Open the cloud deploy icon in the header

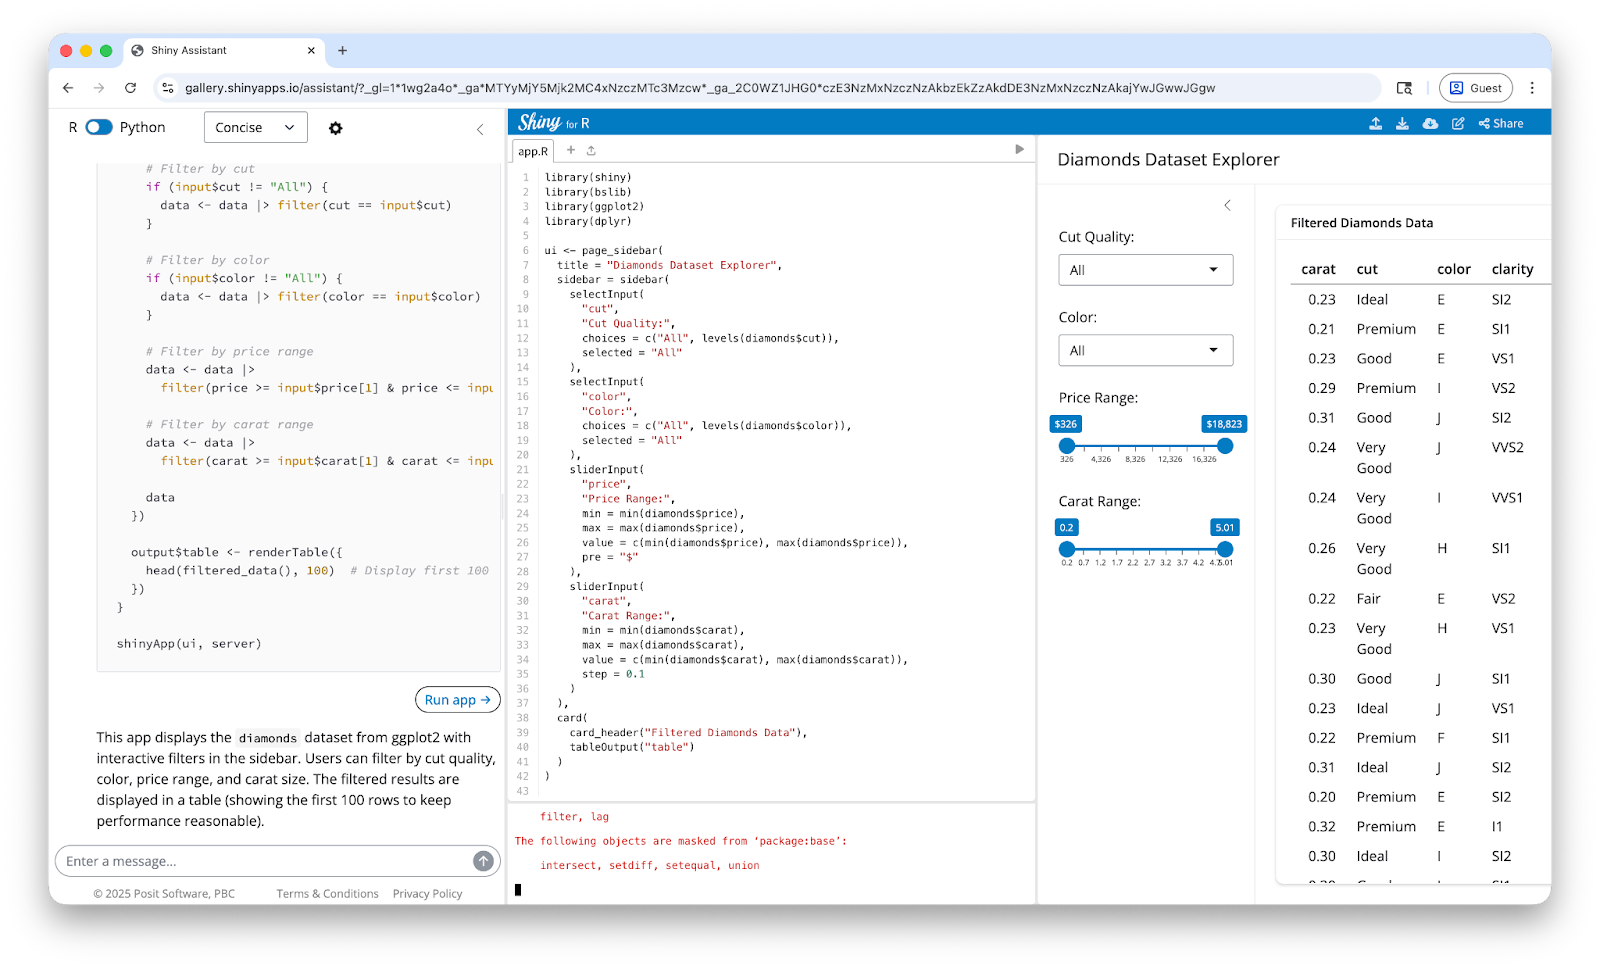1430,123
